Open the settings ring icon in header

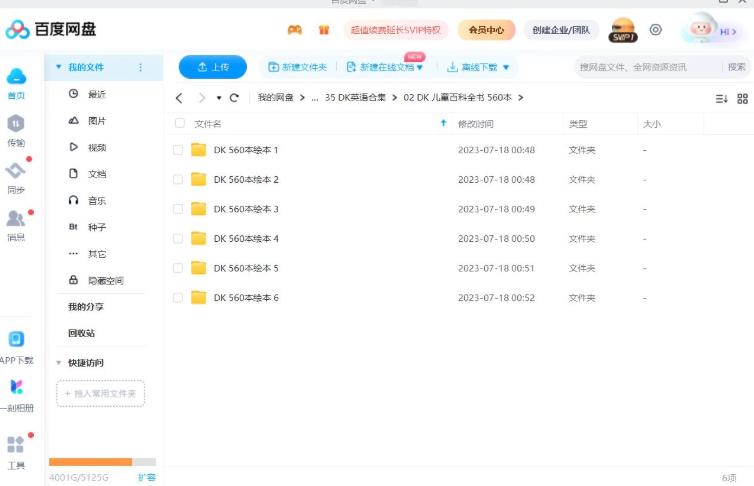[655, 30]
